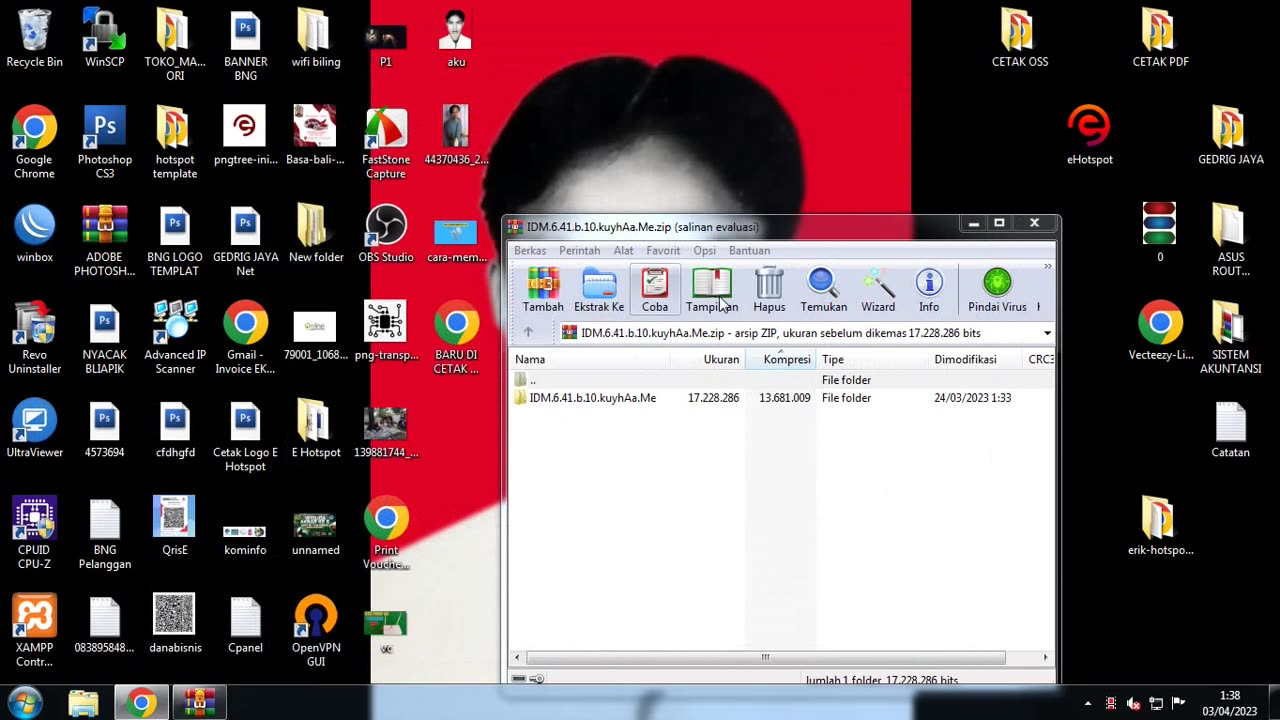Select the SISTEM AKUNTANSI folder icon
This screenshot has height=720, width=1280.
point(1230,339)
